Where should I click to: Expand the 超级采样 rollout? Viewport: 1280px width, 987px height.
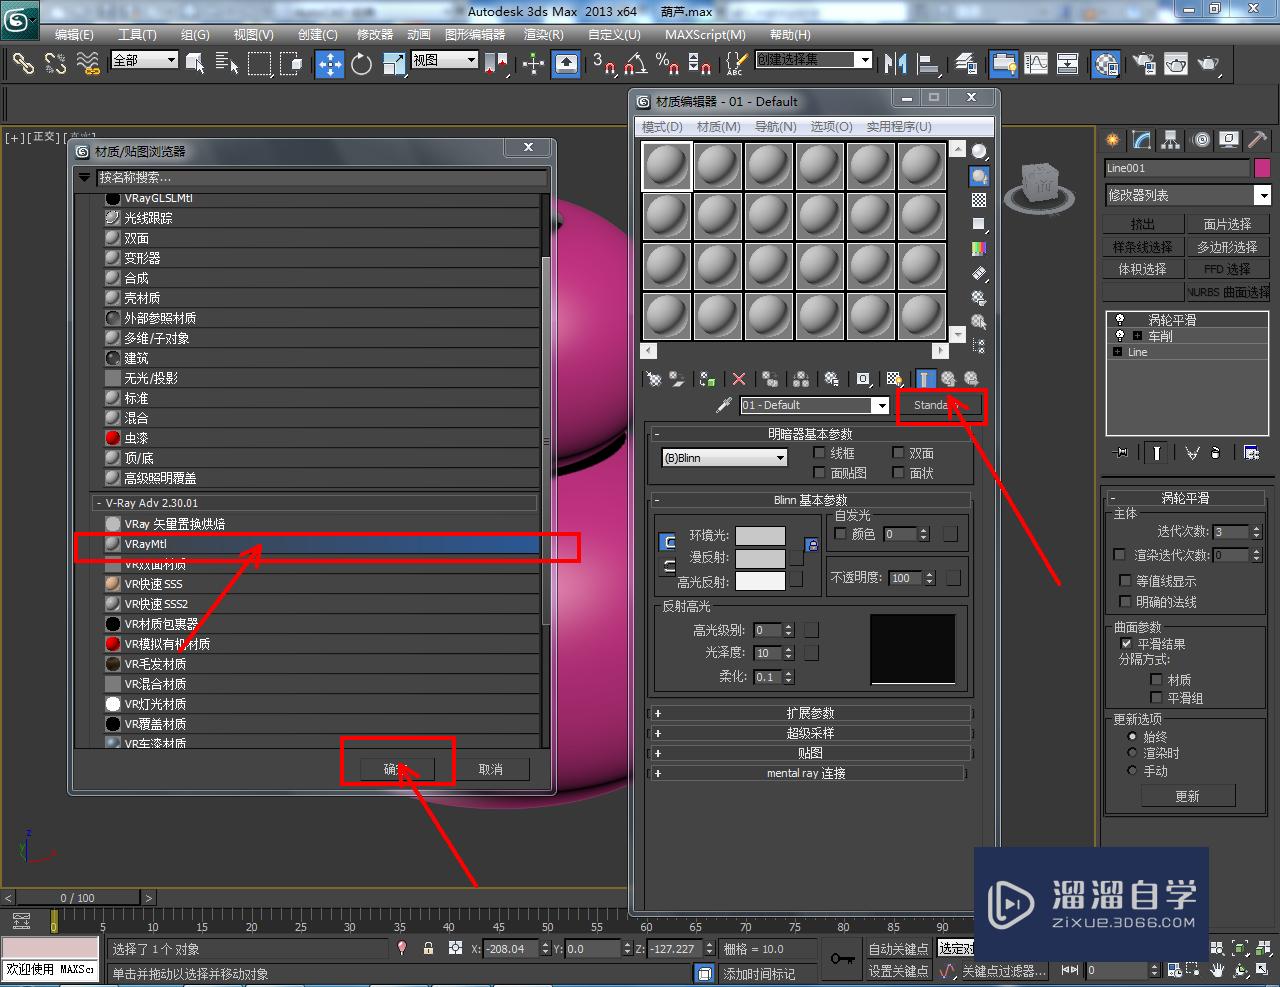810,733
